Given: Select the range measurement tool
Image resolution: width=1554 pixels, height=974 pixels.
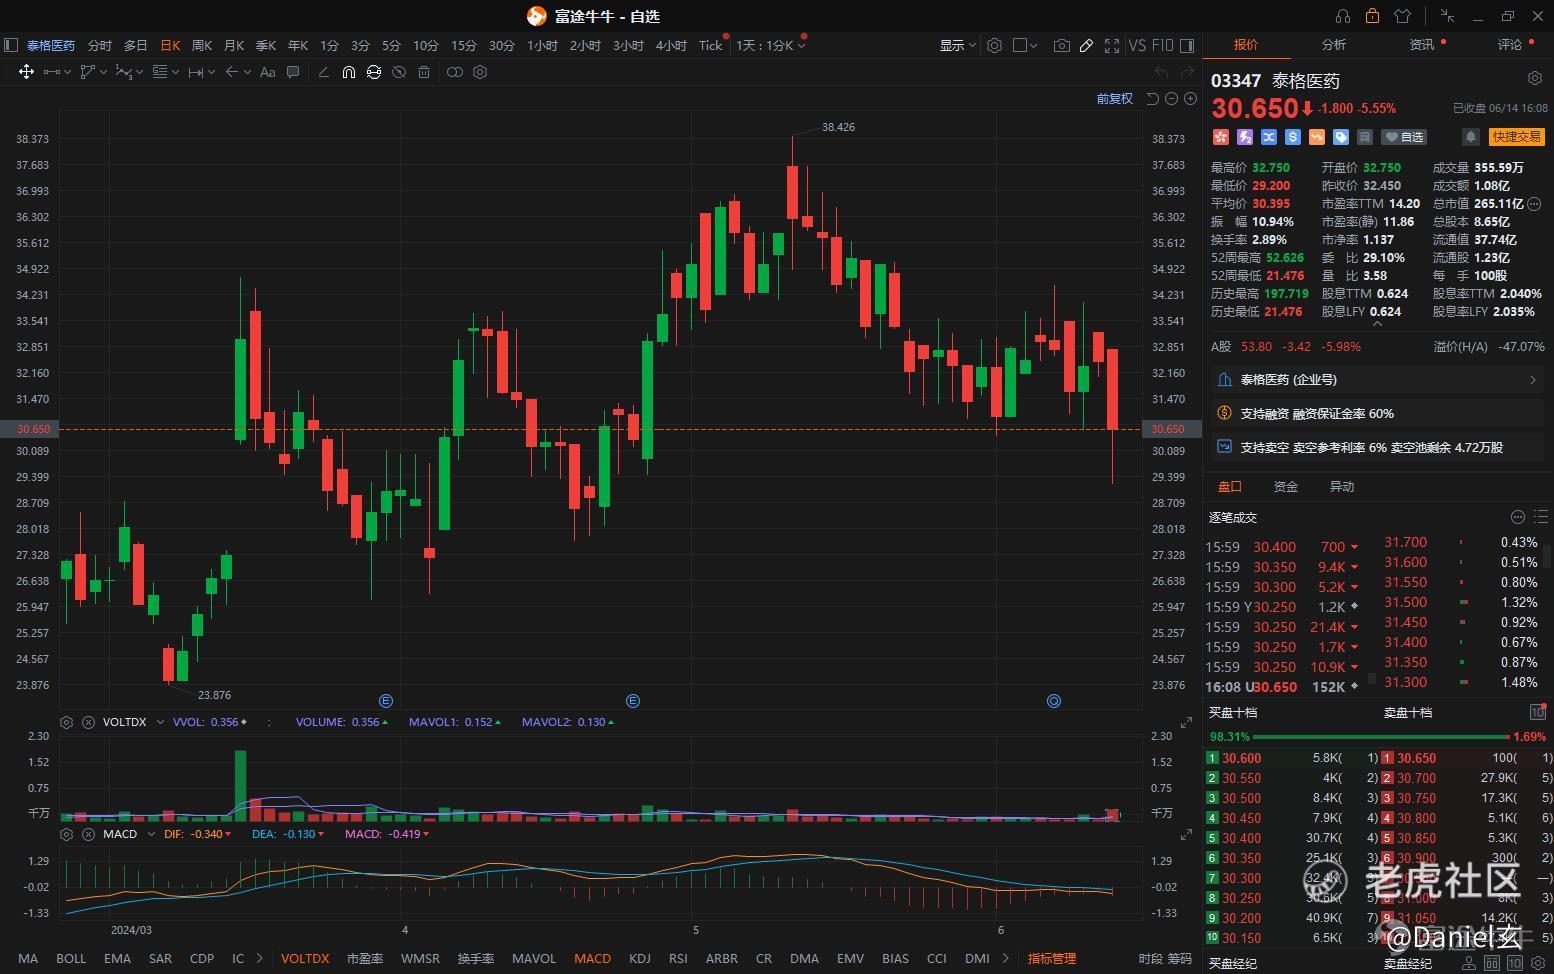Looking at the screenshot, I should 196,72.
